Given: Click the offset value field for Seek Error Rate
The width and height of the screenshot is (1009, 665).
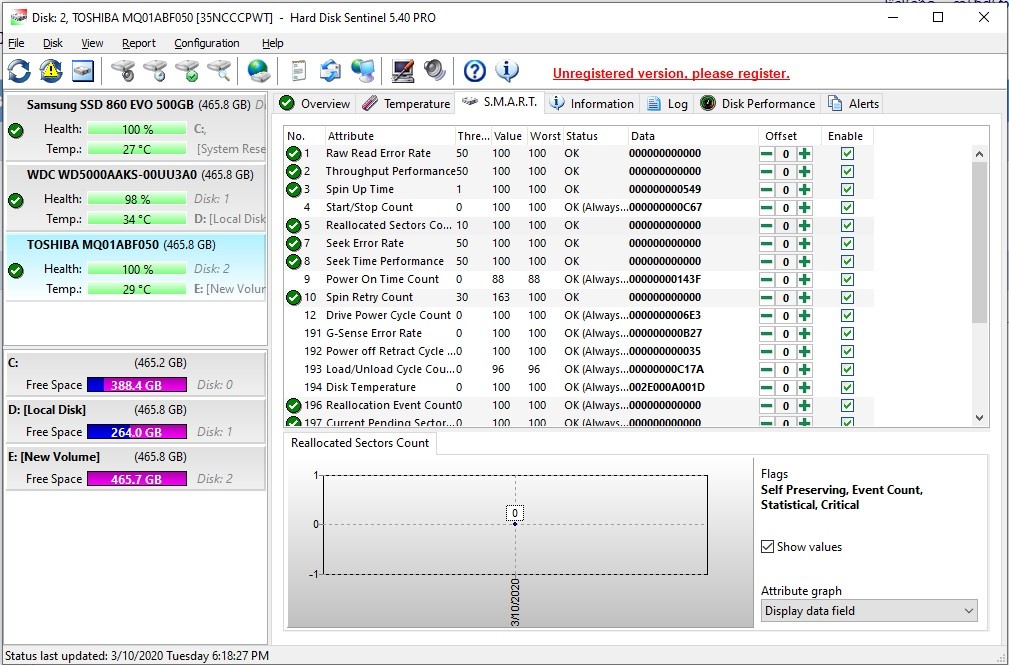Looking at the screenshot, I should tap(786, 244).
